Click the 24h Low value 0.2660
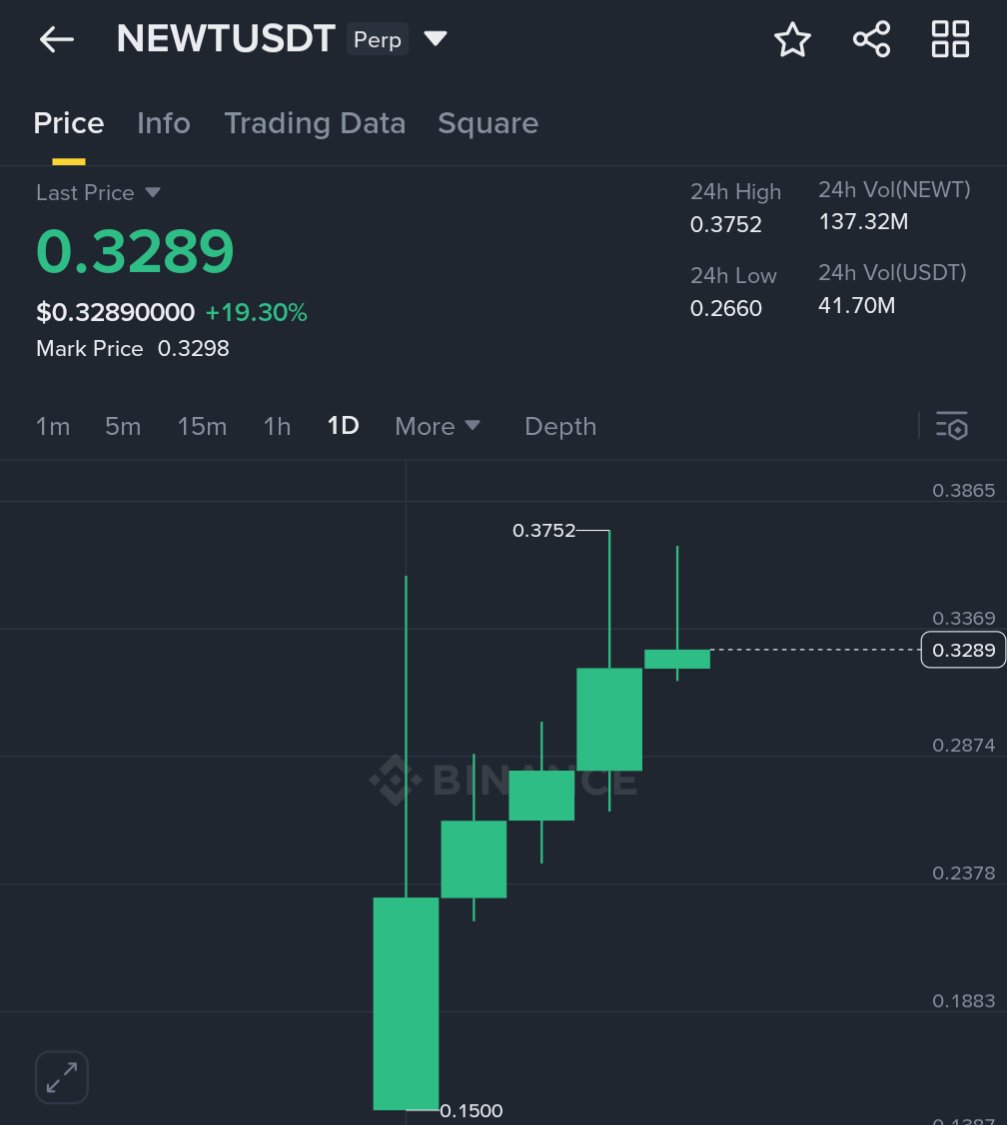 click(x=725, y=308)
